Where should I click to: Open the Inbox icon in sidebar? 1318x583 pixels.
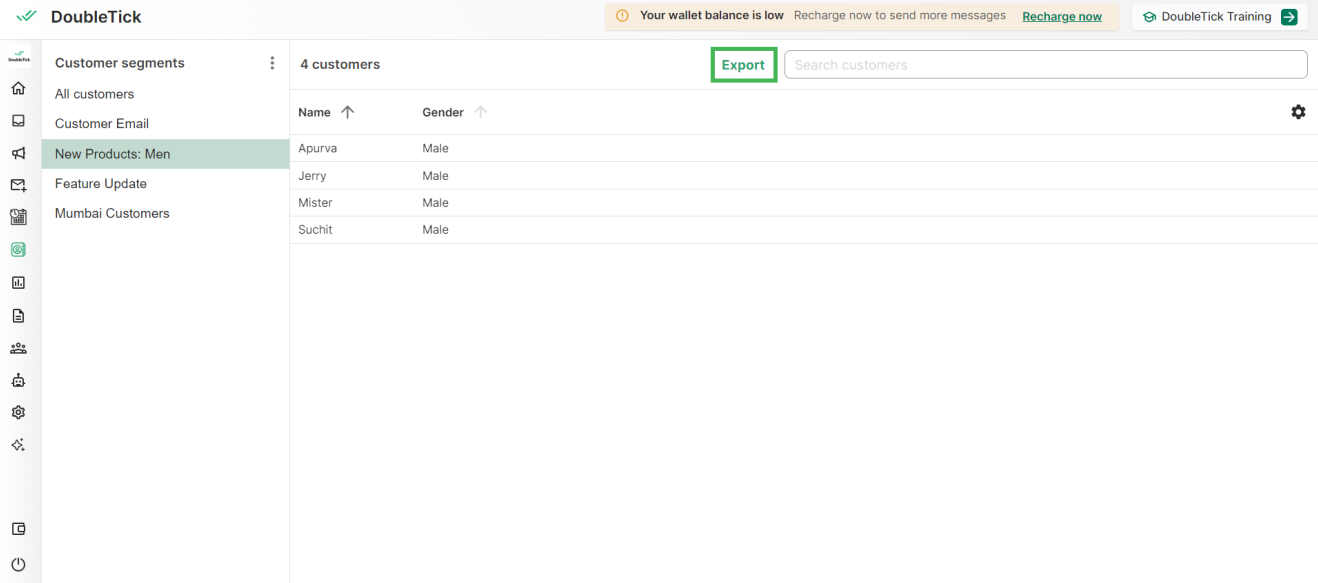point(18,121)
